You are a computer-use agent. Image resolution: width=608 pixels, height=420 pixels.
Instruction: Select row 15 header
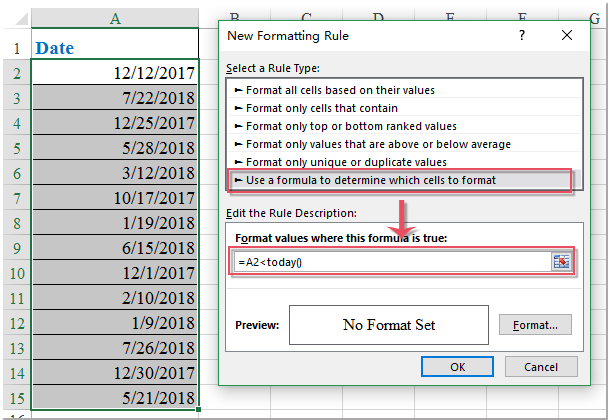pos(15,396)
